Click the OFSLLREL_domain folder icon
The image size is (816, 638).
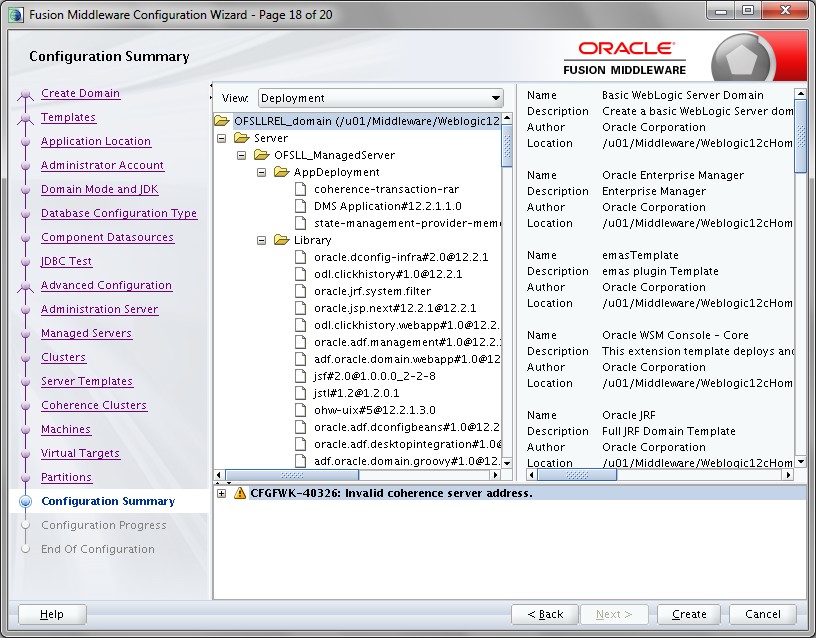(x=222, y=121)
